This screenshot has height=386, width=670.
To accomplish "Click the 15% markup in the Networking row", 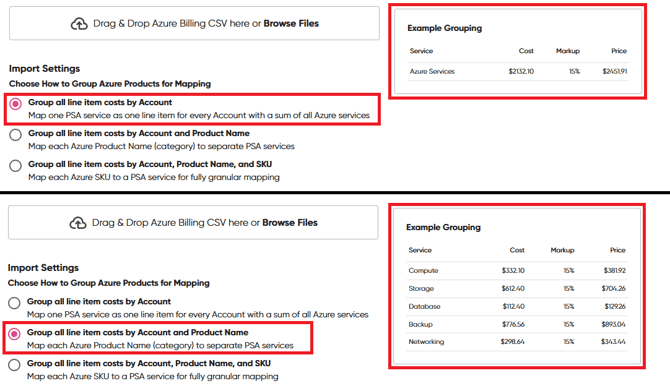I will [x=569, y=342].
